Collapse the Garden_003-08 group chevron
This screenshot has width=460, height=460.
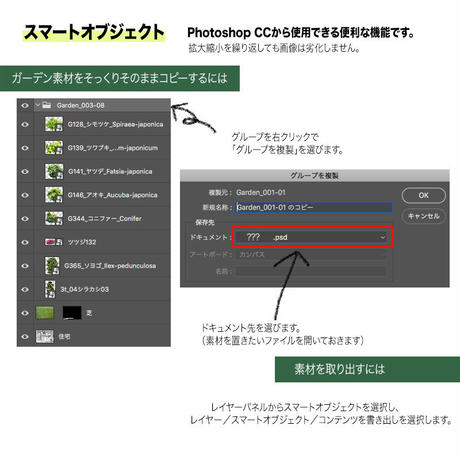click(38, 105)
